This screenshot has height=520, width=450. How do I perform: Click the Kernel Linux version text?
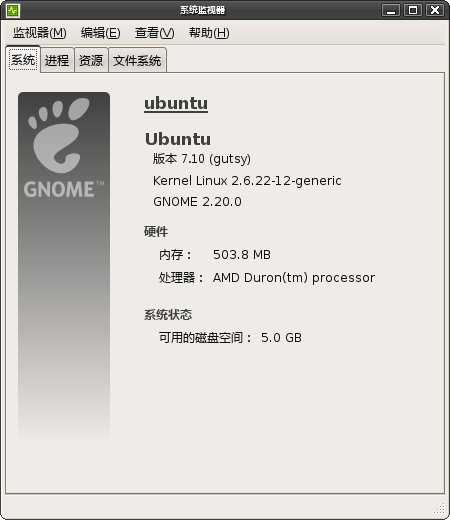coord(247,181)
